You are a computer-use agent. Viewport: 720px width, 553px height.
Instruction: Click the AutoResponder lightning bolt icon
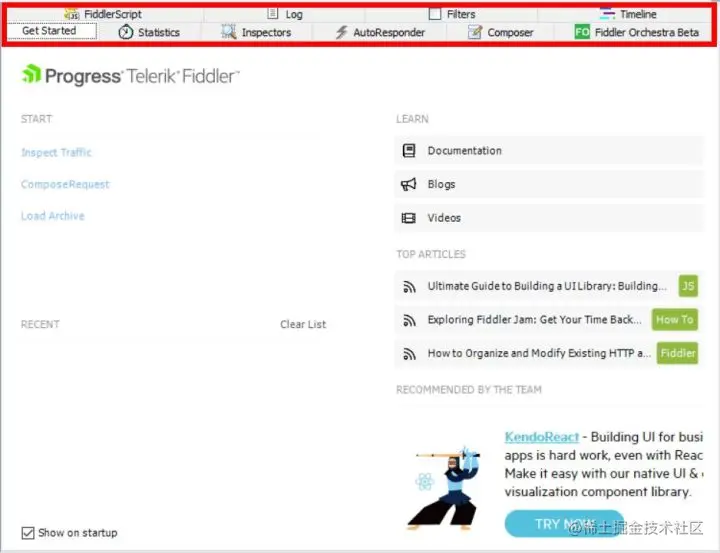[341, 32]
